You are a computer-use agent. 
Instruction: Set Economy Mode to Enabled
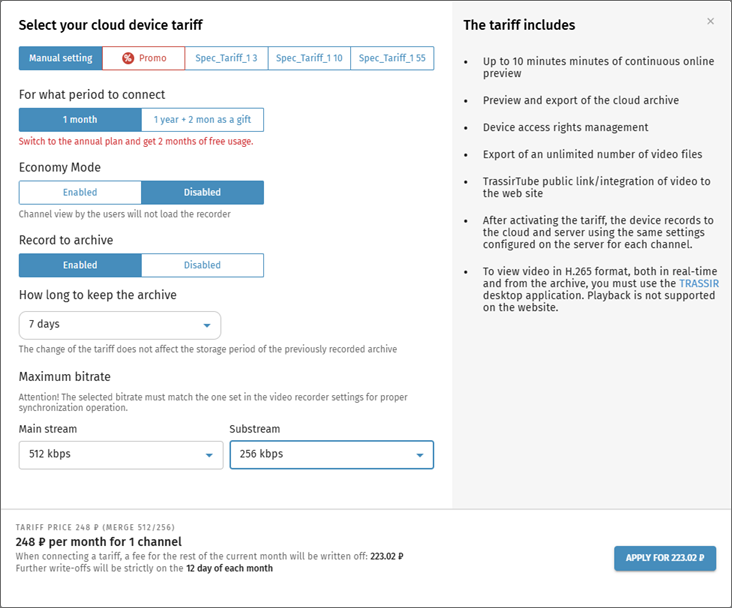click(x=80, y=192)
